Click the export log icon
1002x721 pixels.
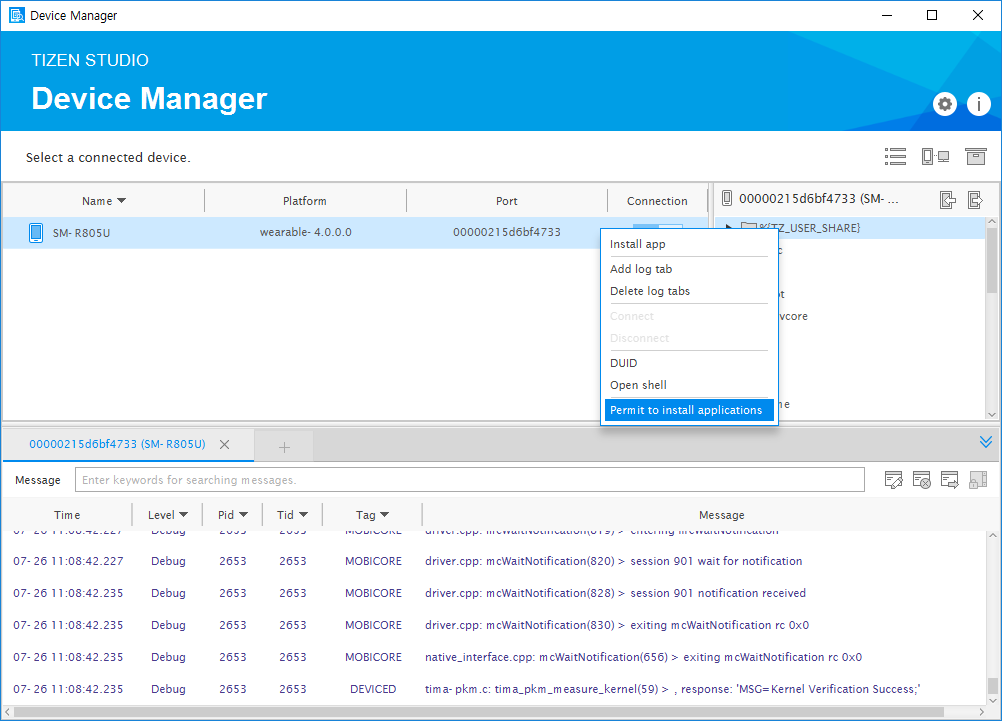tap(949, 481)
